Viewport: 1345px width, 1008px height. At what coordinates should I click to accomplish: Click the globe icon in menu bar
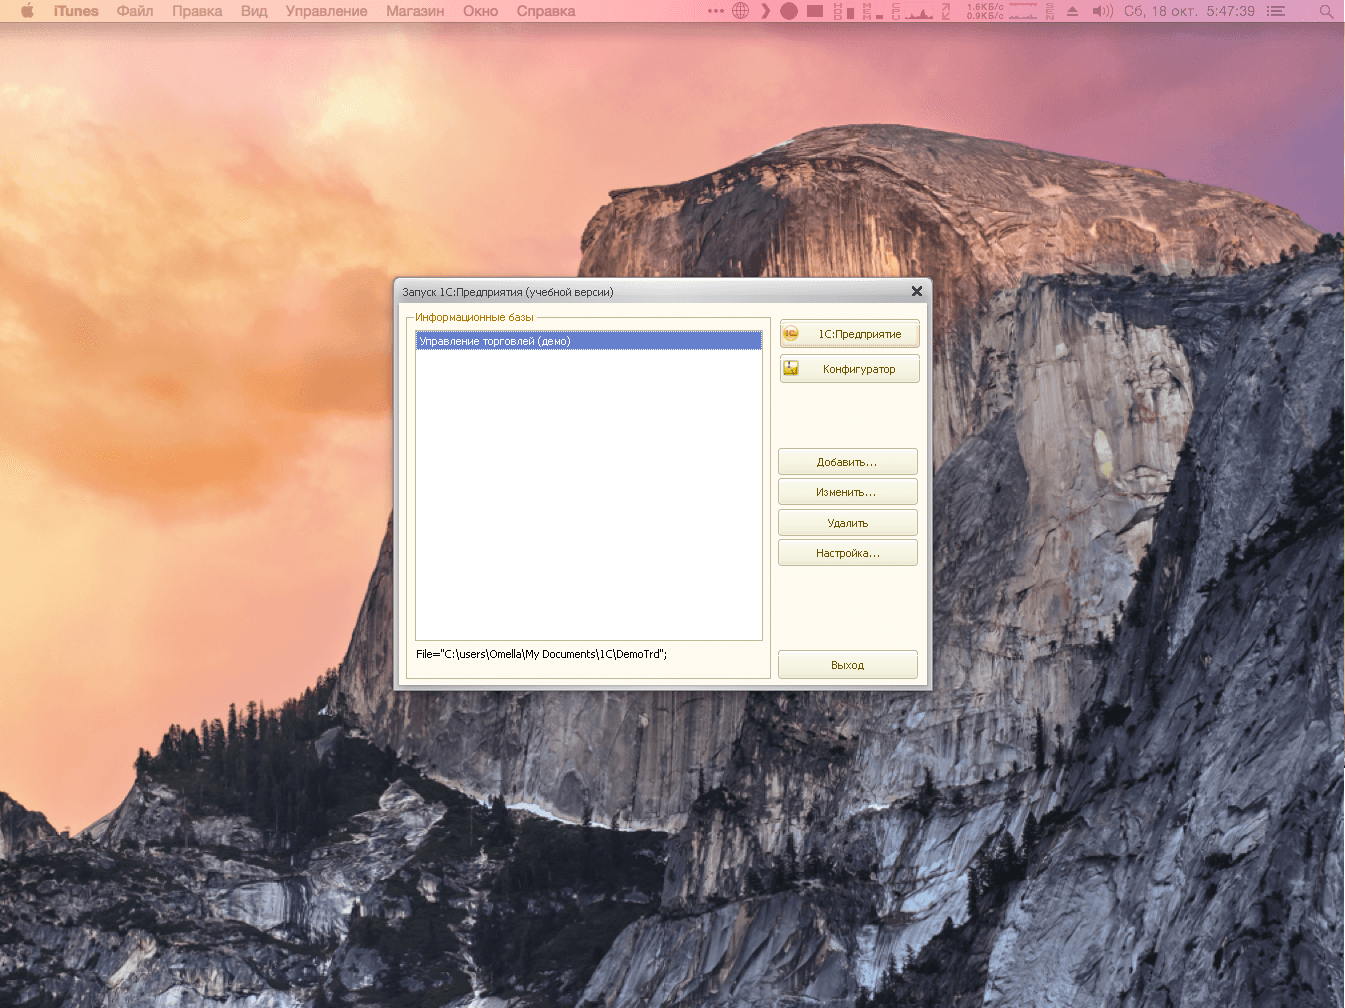[741, 11]
